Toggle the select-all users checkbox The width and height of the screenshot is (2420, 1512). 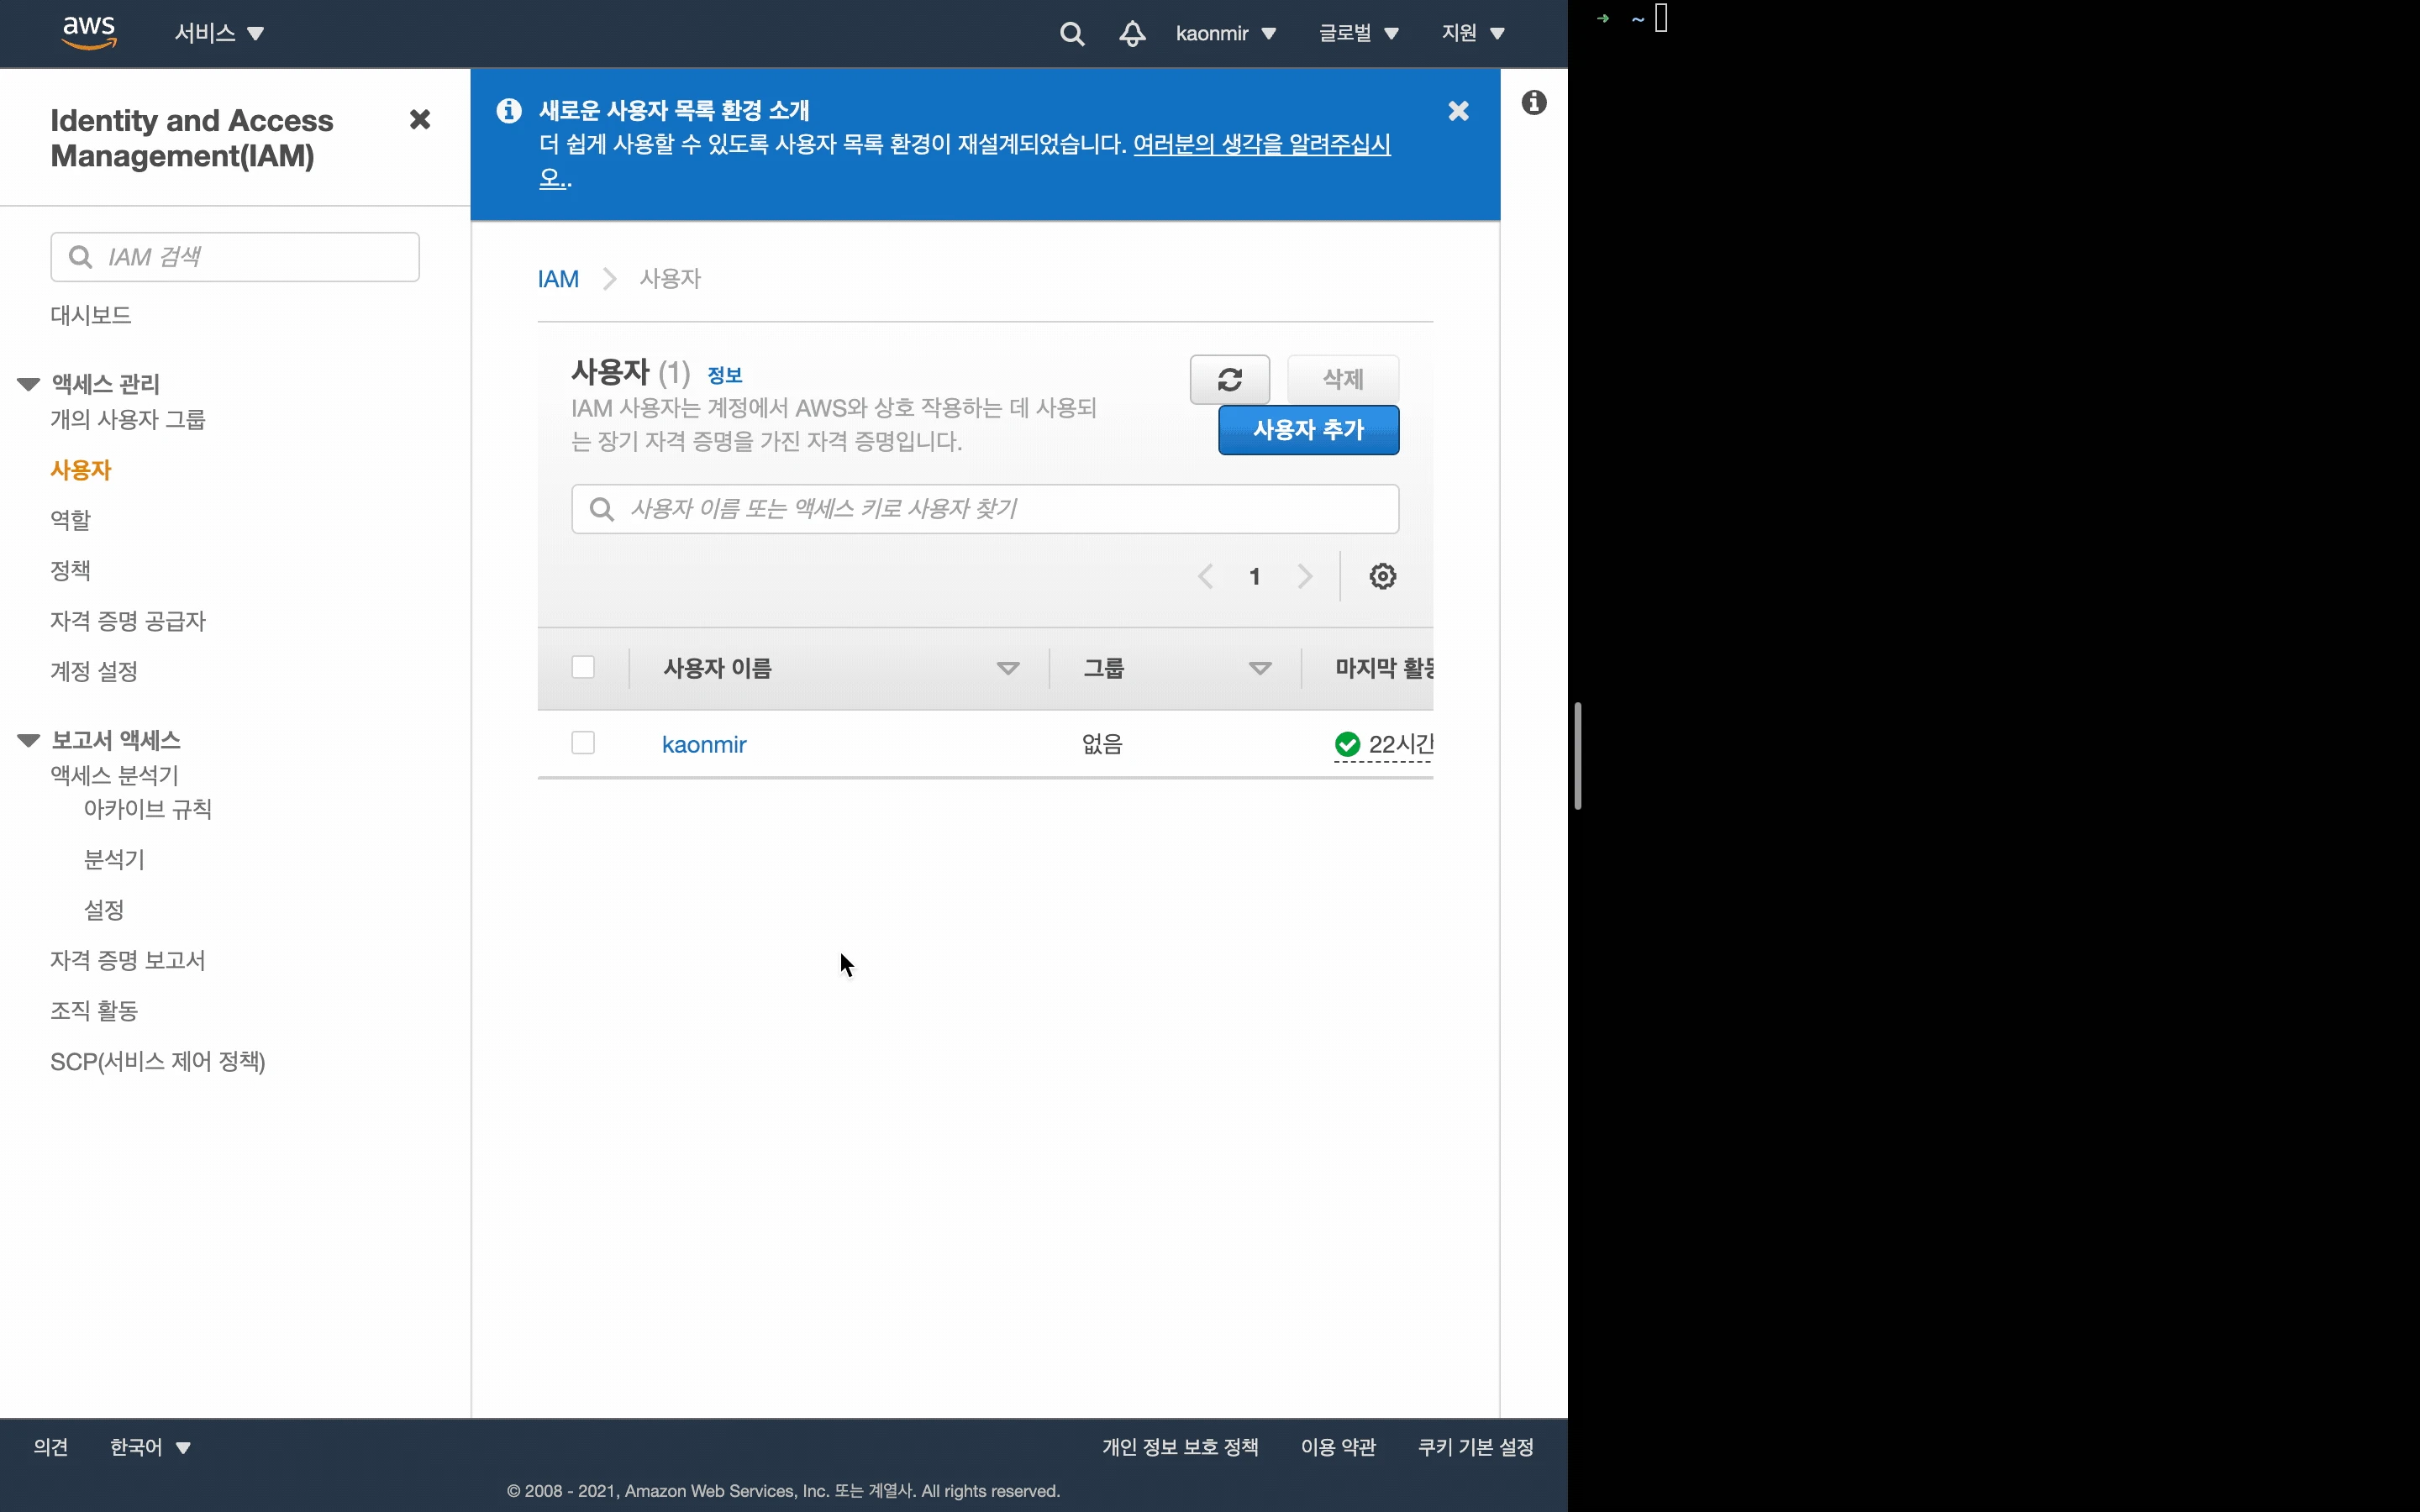583,667
